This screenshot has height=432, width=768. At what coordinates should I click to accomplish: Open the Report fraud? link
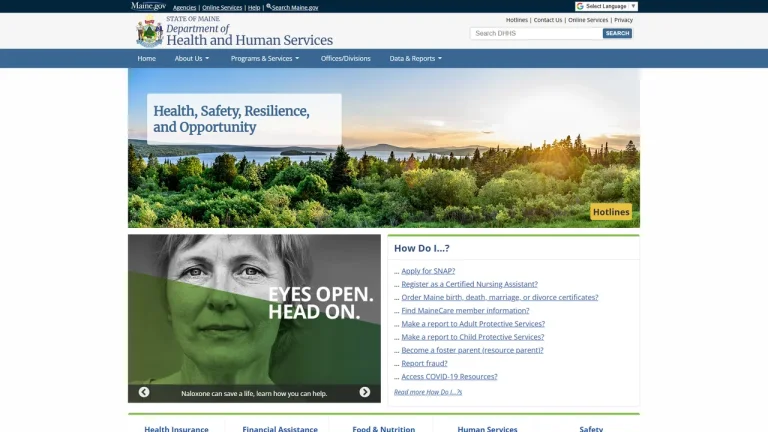click(x=424, y=363)
